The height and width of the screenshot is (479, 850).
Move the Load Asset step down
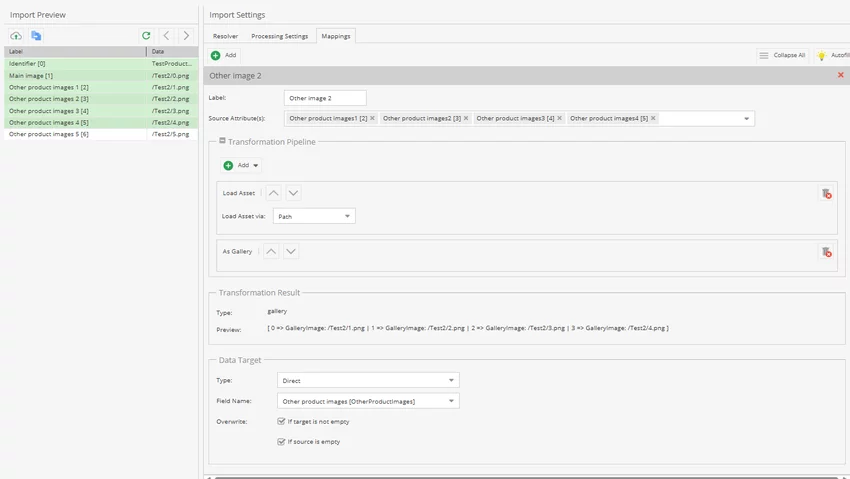[x=293, y=193]
